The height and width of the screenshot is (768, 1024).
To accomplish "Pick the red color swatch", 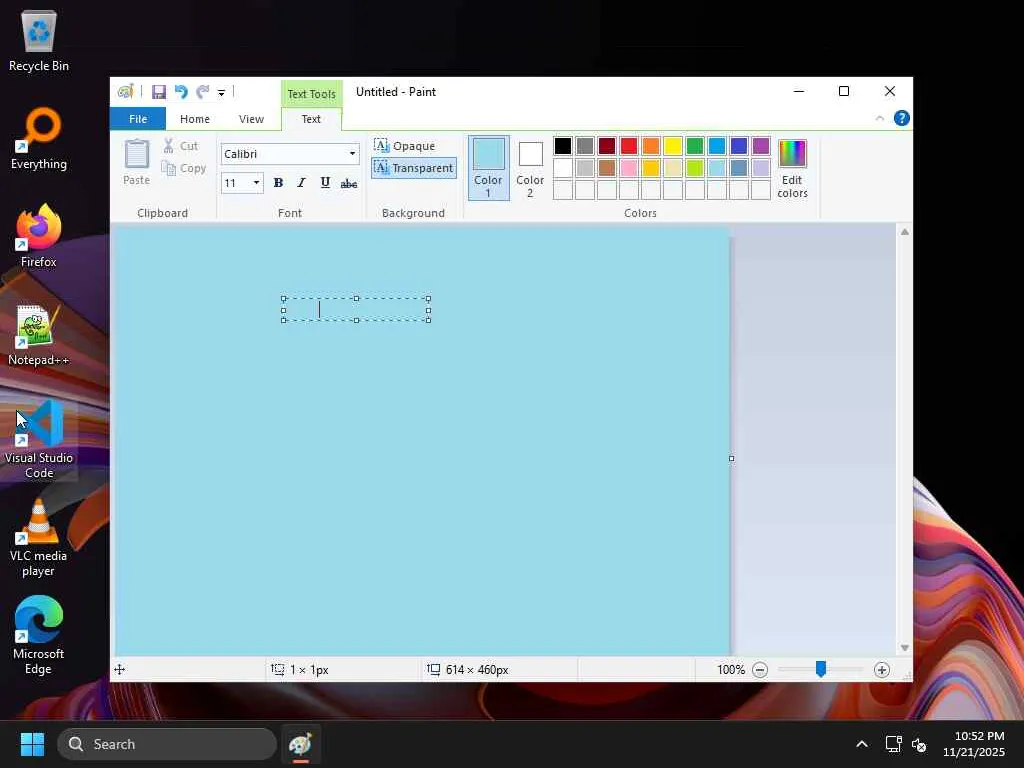I will 629,146.
